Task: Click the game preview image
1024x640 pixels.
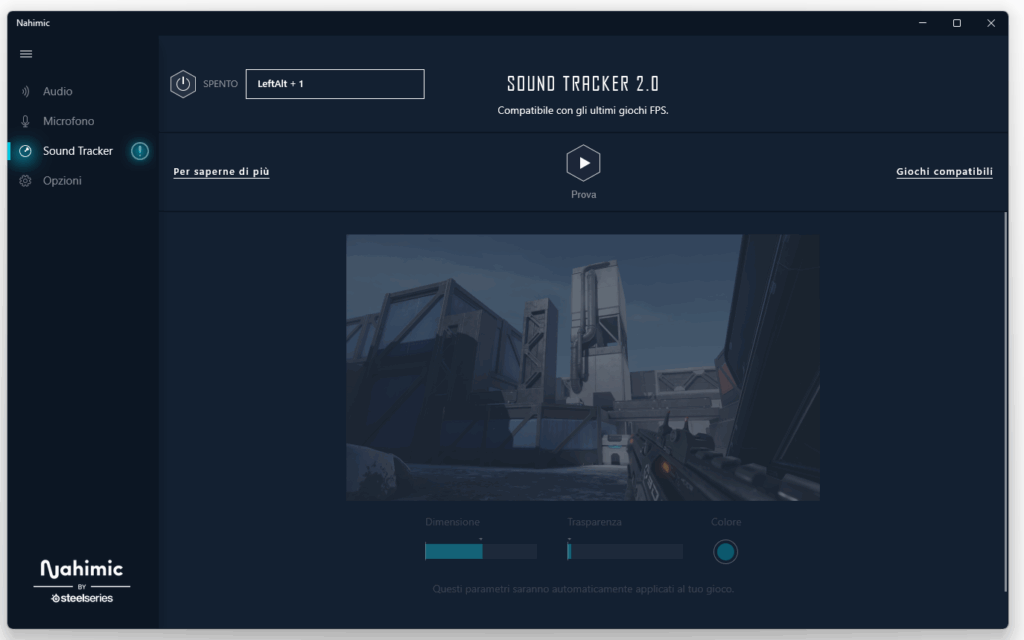Action: click(x=583, y=368)
